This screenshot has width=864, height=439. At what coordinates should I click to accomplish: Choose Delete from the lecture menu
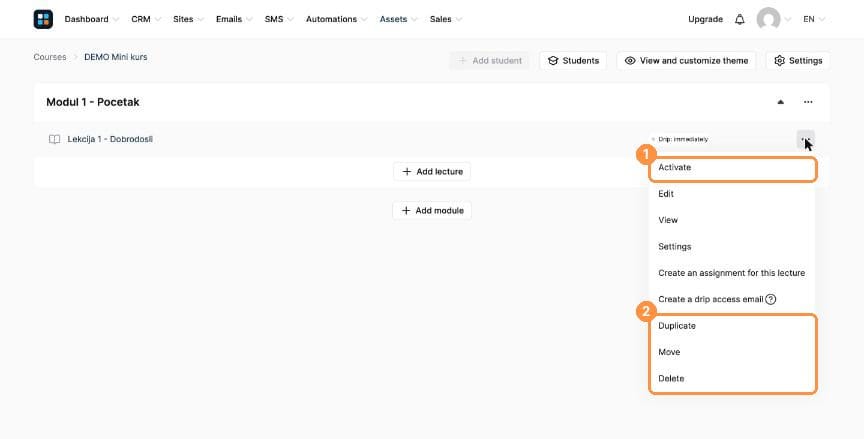tap(732, 379)
